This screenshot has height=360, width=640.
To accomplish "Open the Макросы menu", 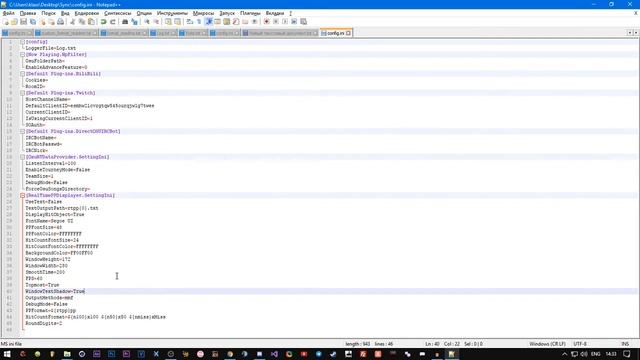I will [x=203, y=13].
